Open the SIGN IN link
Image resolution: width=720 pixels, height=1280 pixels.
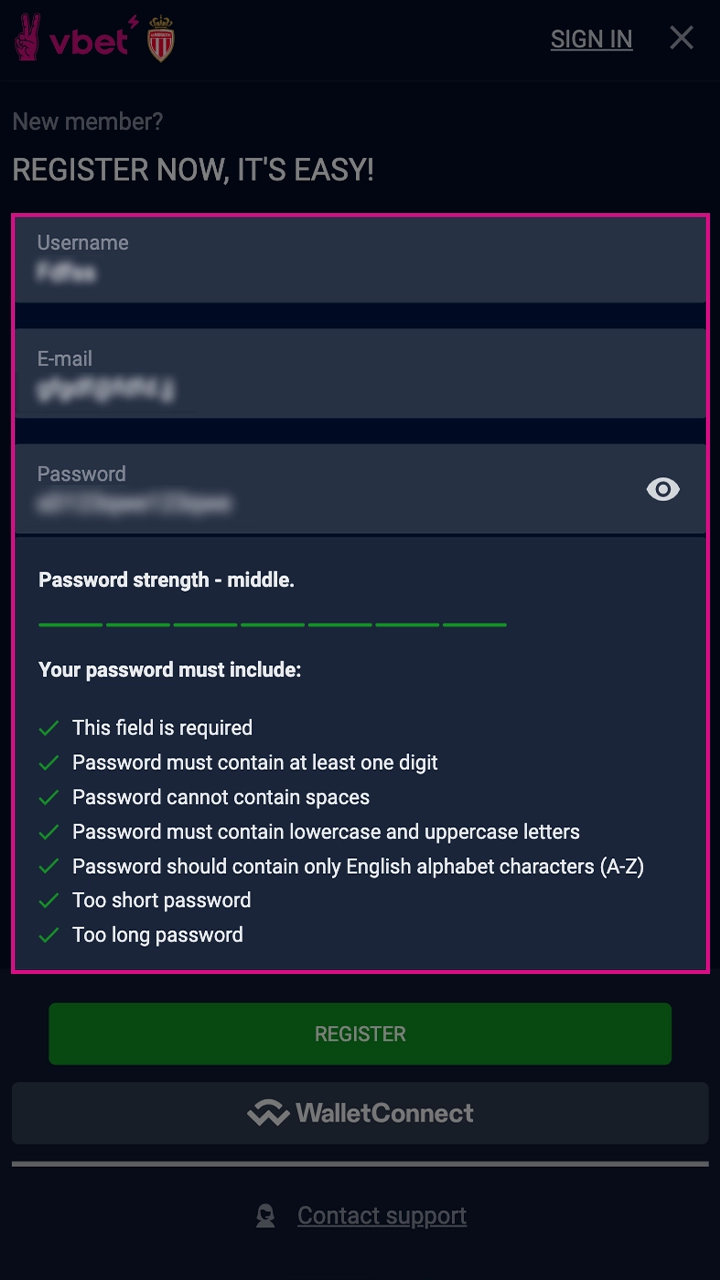coord(591,39)
